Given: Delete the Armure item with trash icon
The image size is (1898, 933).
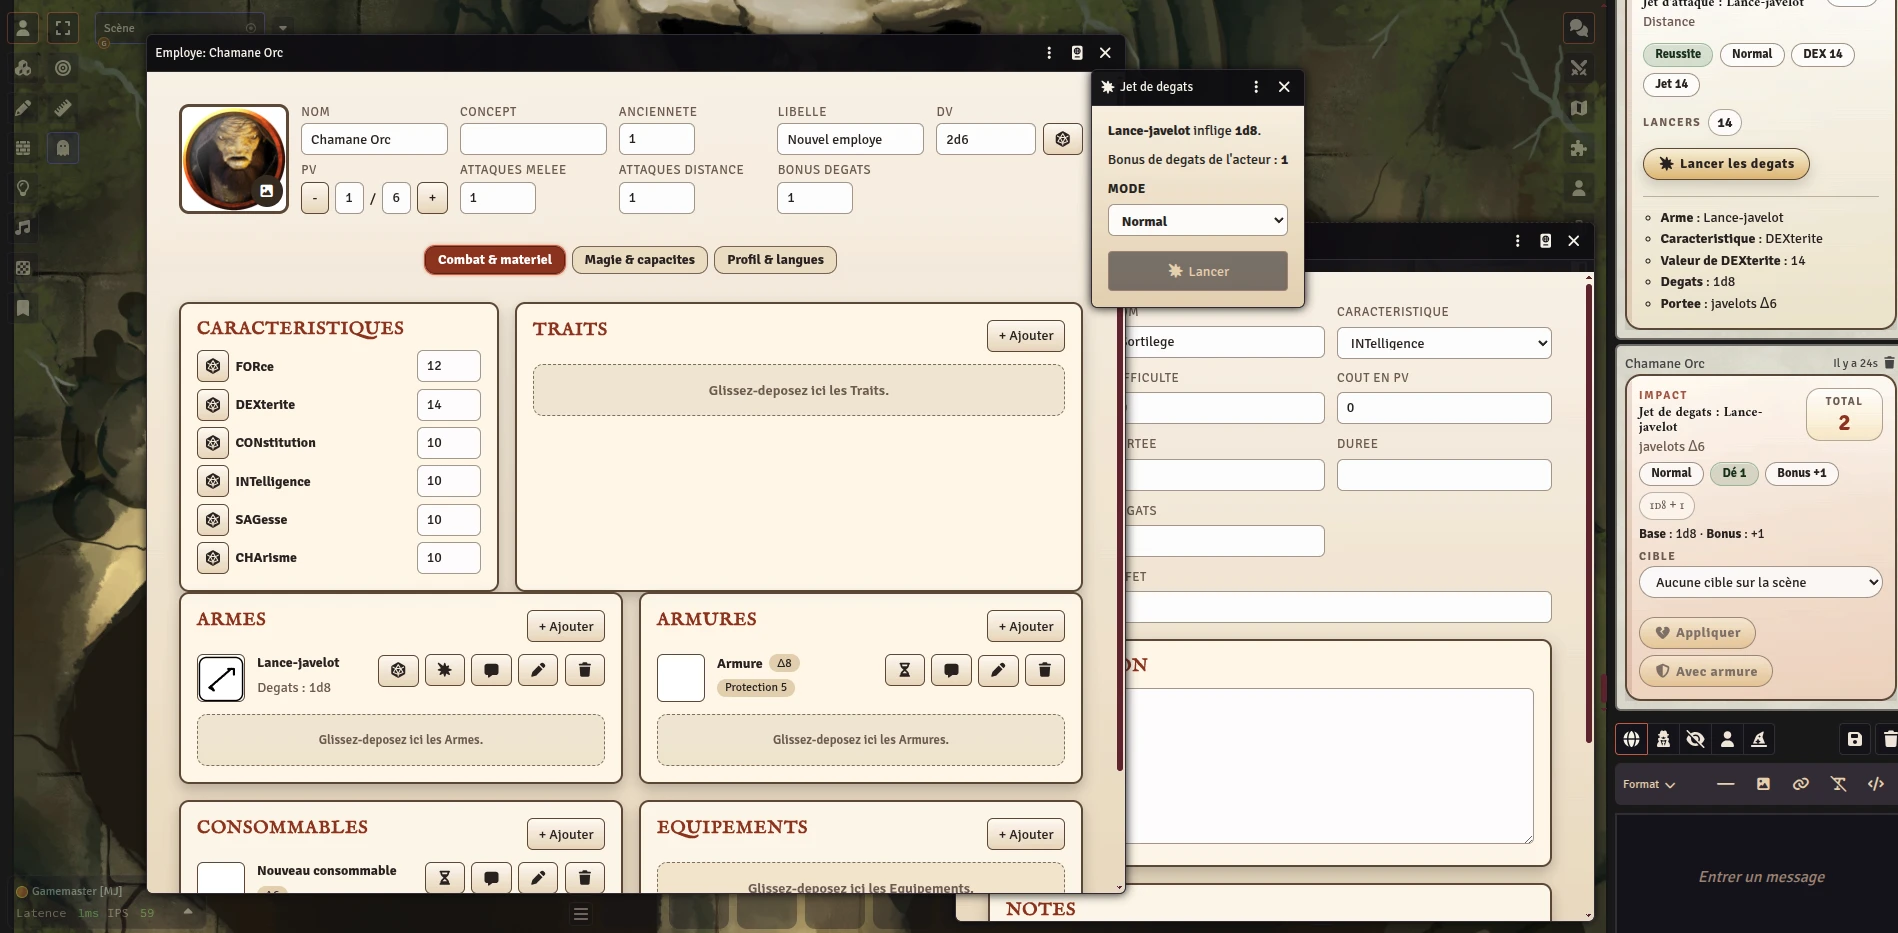Looking at the screenshot, I should (1044, 670).
